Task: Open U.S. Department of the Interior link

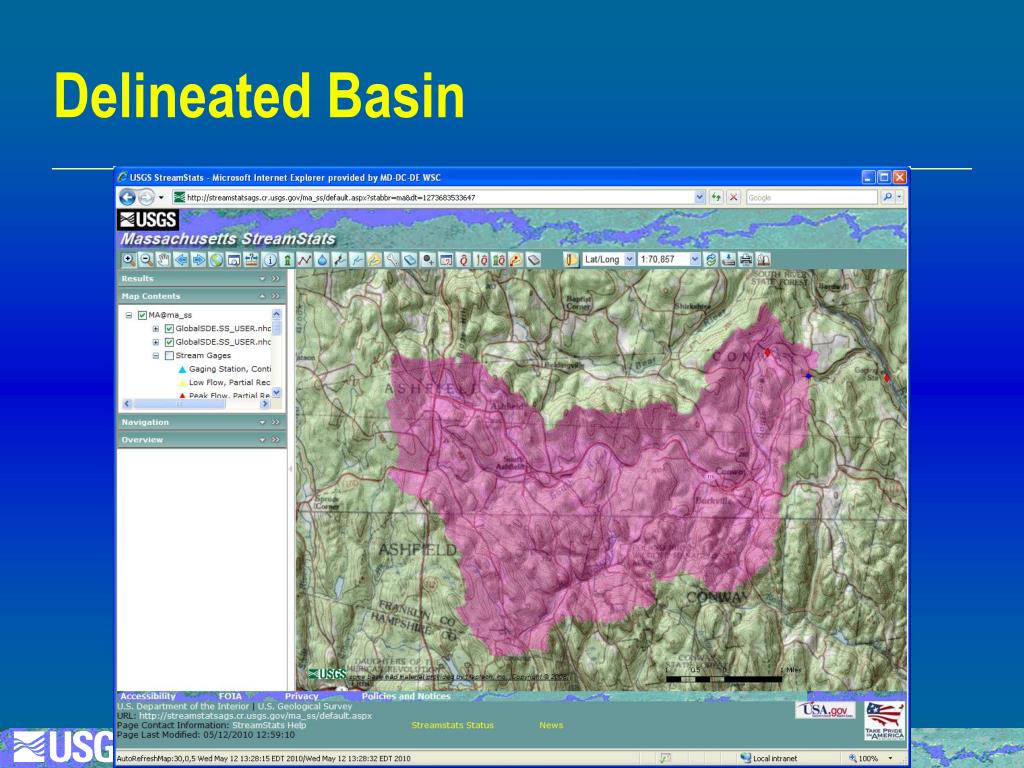Action: point(183,706)
